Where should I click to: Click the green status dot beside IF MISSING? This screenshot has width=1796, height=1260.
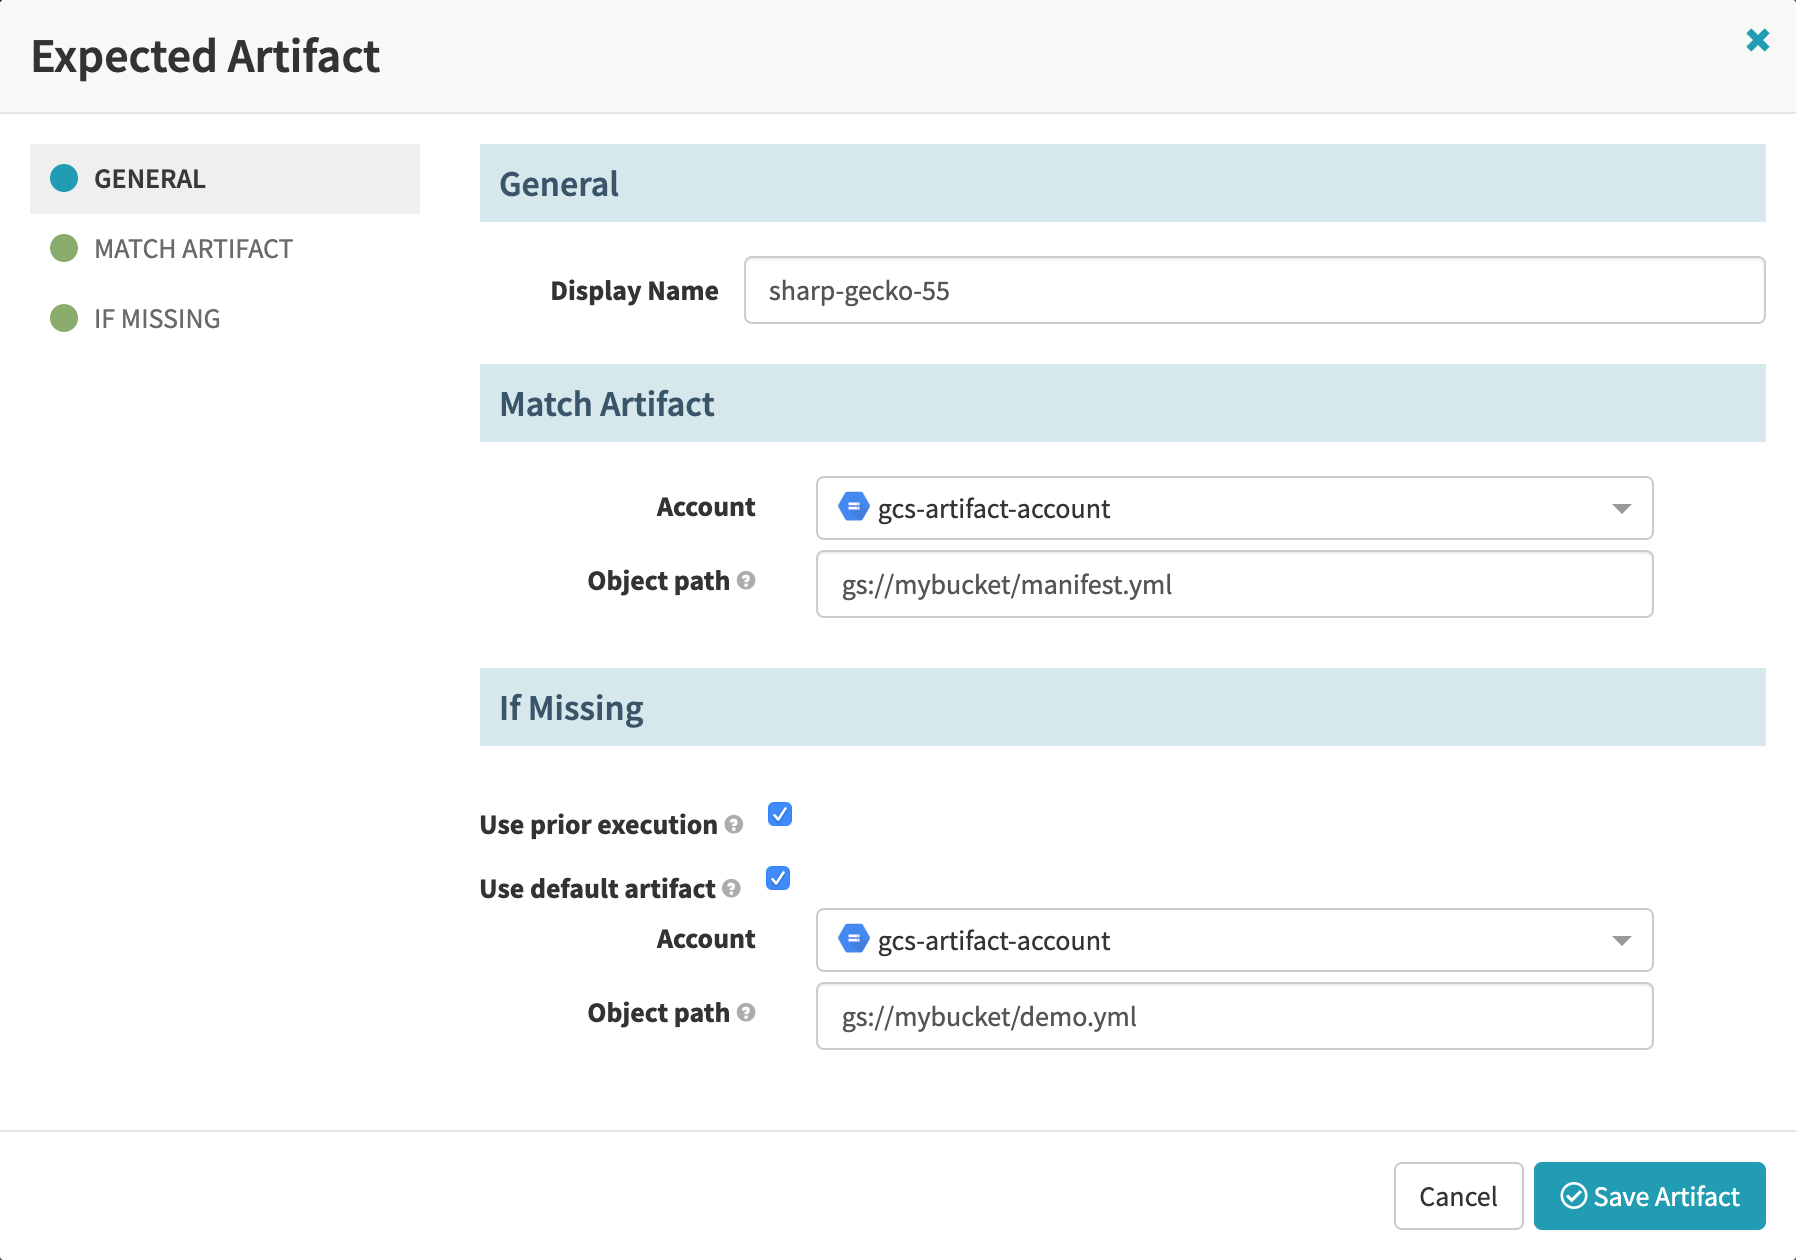pyautogui.click(x=64, y=318)
